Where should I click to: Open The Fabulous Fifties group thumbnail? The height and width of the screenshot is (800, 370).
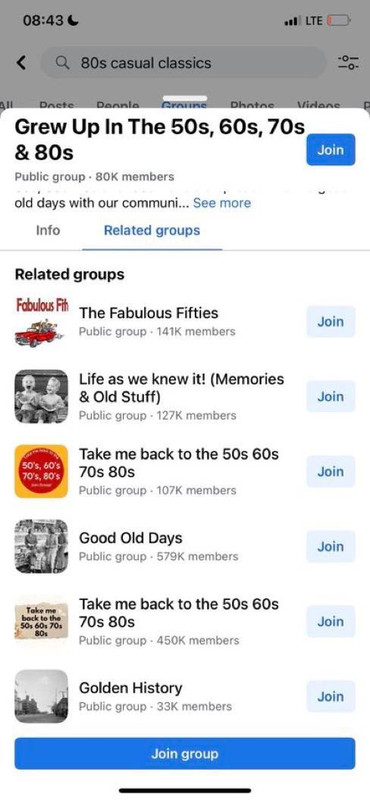point(41,321)
